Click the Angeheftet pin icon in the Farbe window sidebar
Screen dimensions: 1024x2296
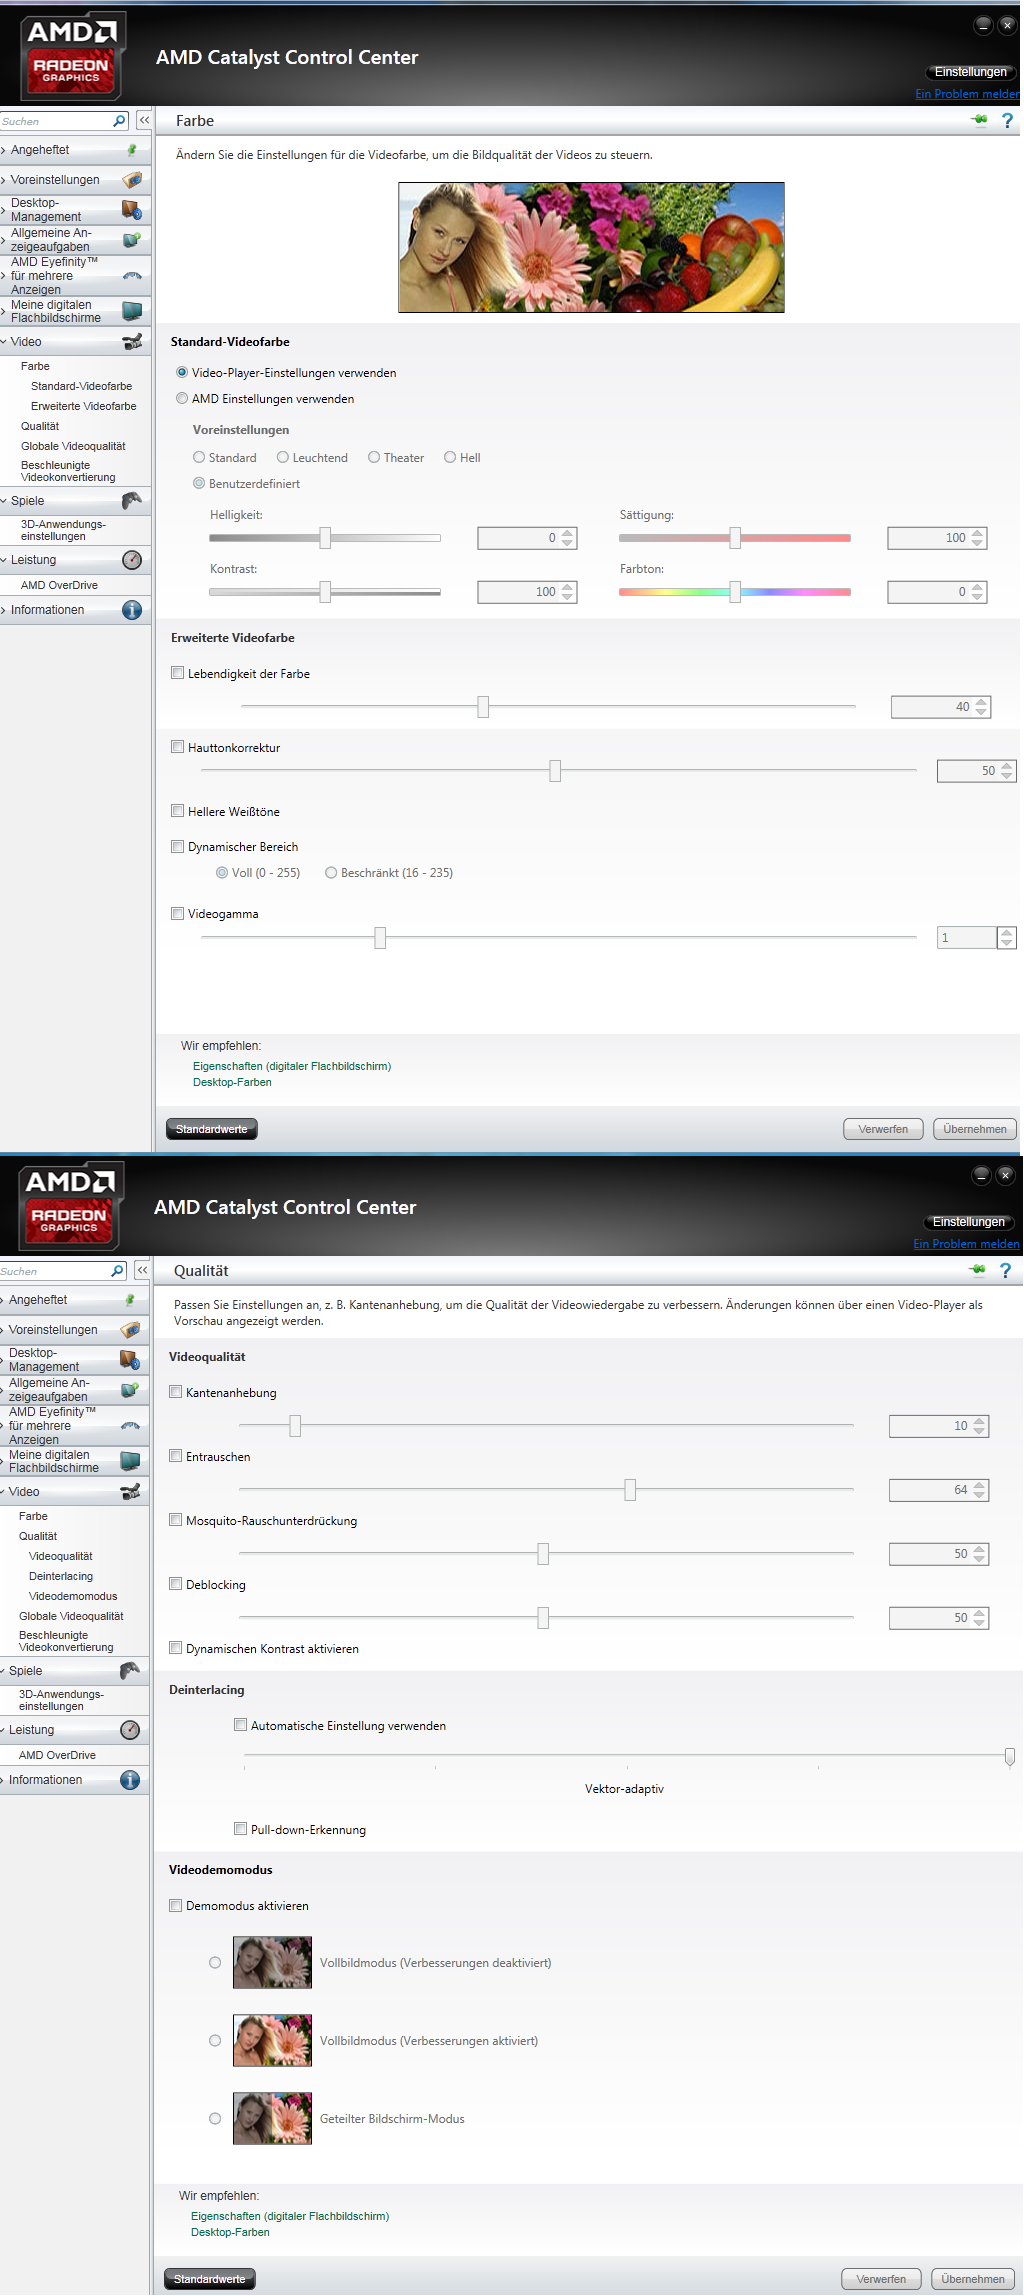pyautogui.click(x=131, y=150)
